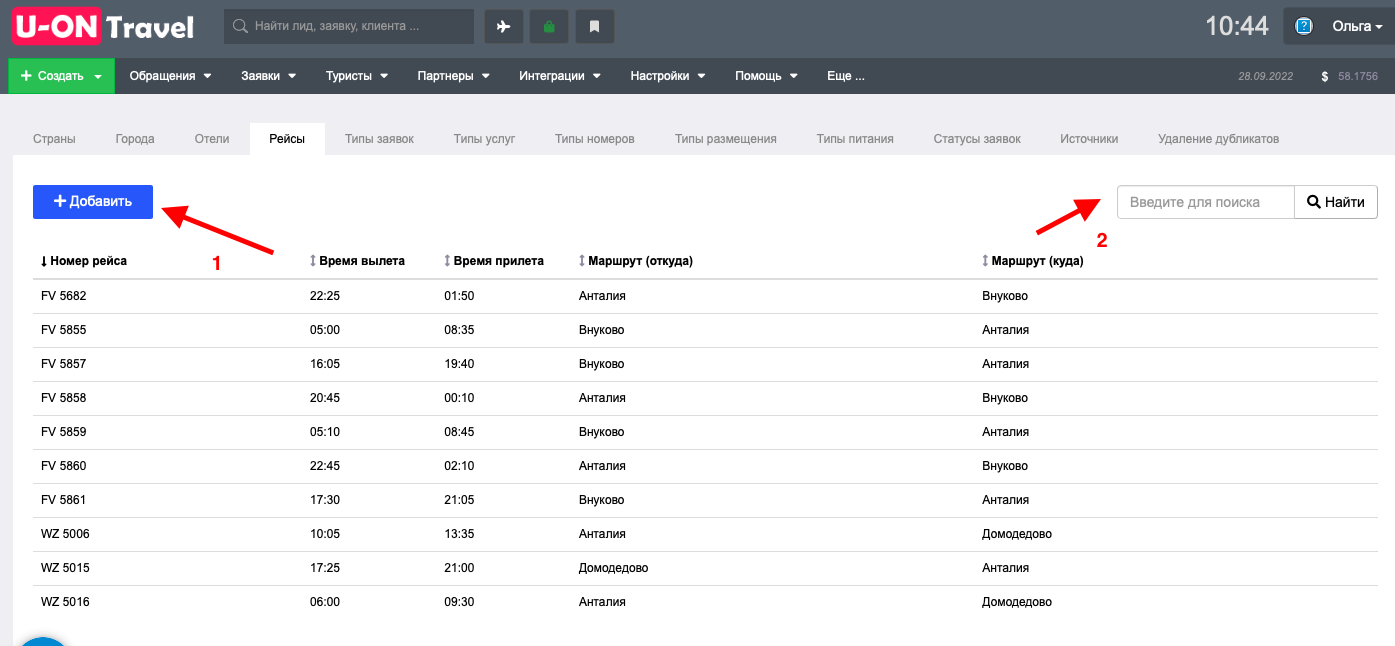Focus the global lead/client search field
The height and width of the screenshot is (646, 1395).
tap(349, 27)
